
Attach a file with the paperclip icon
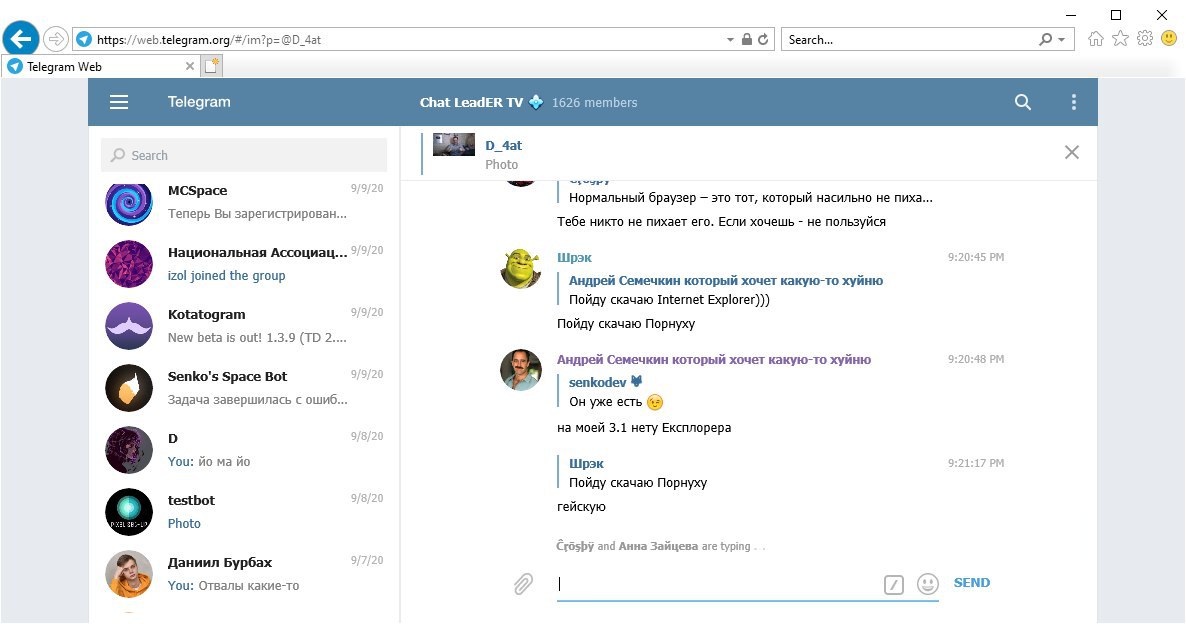(x=523, y=583)
